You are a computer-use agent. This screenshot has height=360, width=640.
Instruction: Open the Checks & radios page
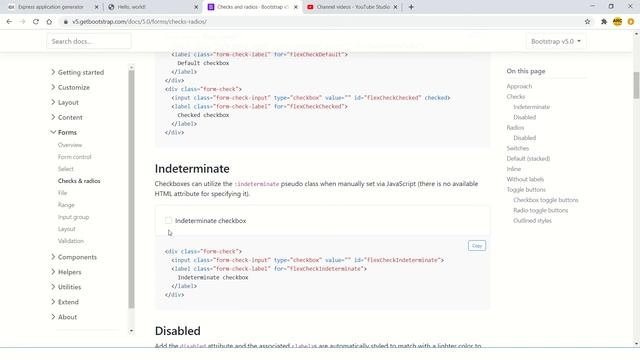pos(79,181)
